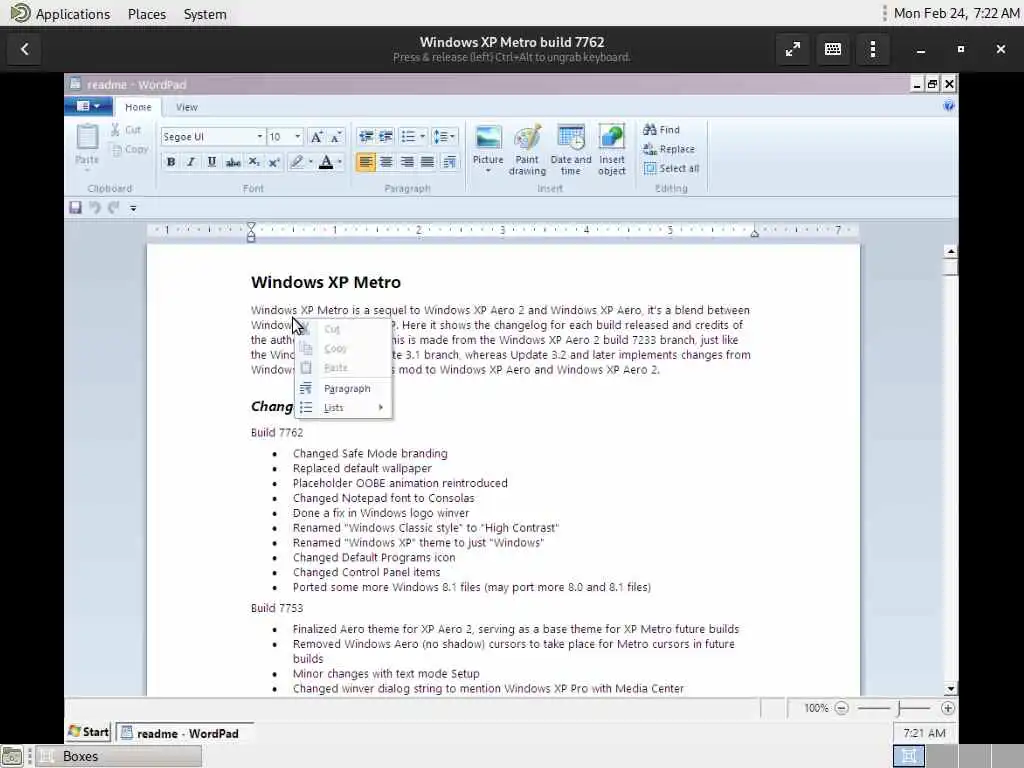
Task: Select Center text alignment button
Action: click(387, 162)
